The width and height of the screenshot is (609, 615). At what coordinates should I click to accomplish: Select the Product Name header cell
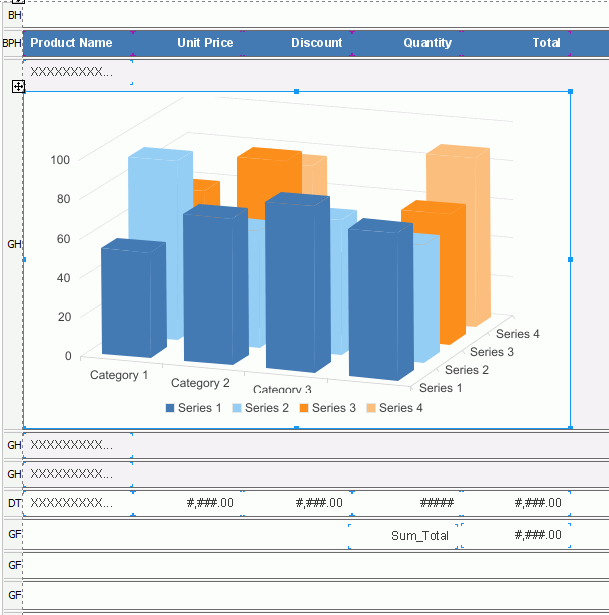tap(71, 43)
